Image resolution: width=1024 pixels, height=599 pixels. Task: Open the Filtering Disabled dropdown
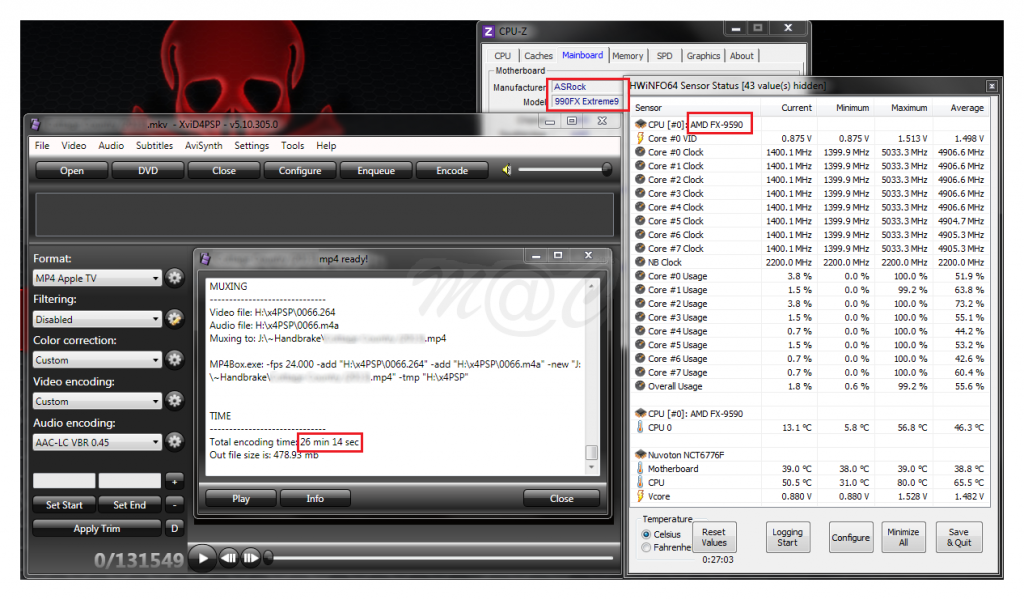click(97, 319)
